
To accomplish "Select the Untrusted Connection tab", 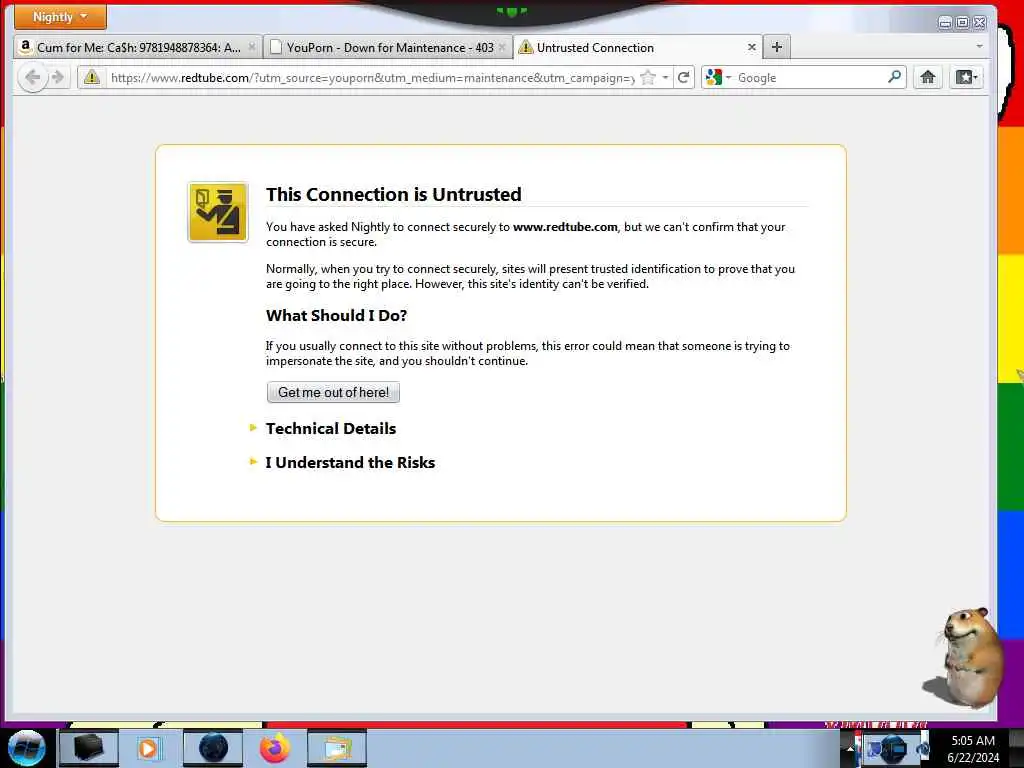I will pos(638,48).
